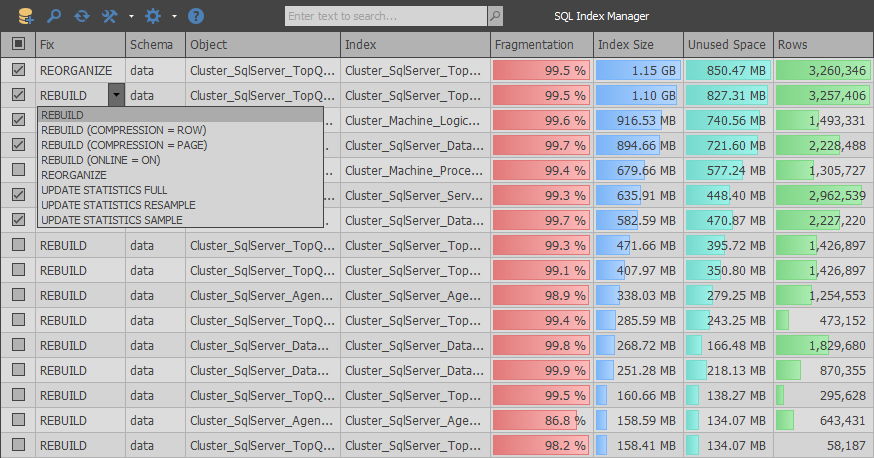
Task: Uncheck the row with index size 894.66 MB
Action: [x=18, y=145]
